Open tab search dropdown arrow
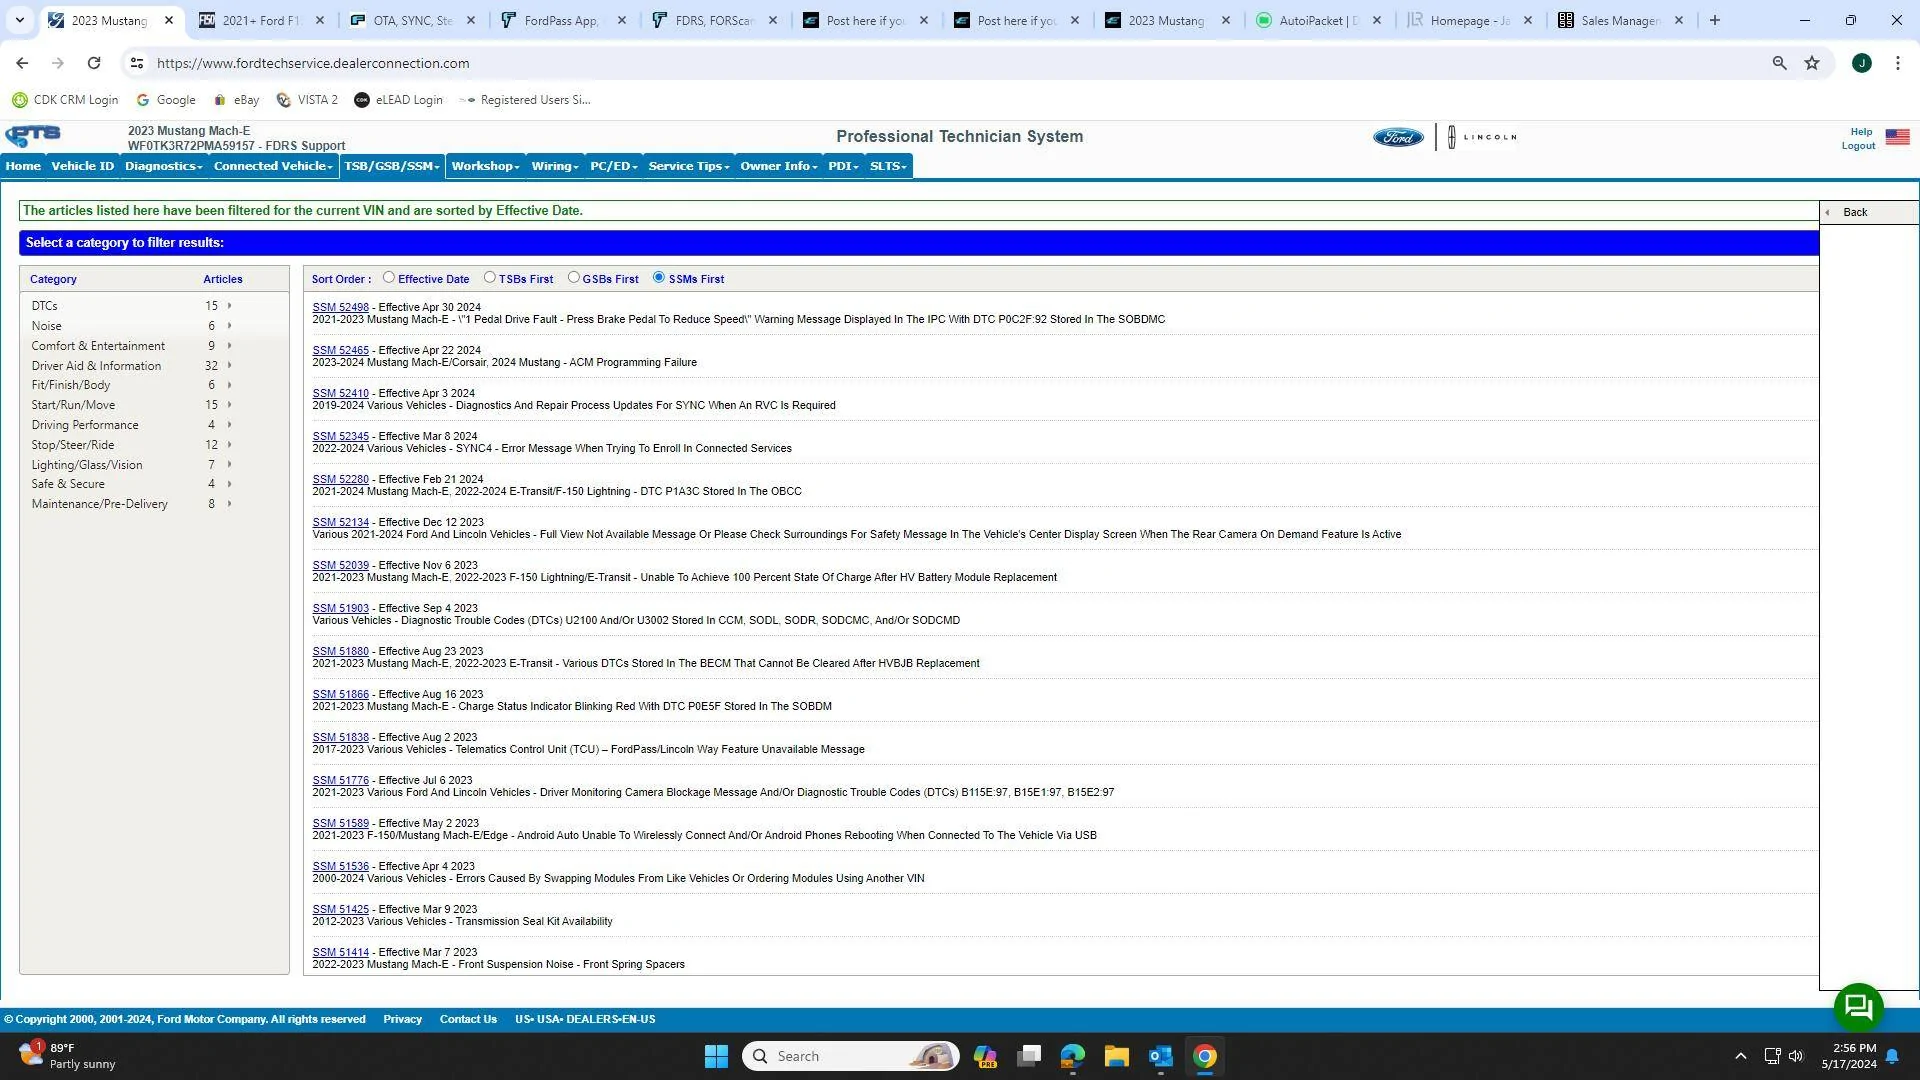Viewport: 1920px width, 1080px height. tap(19, 20)
